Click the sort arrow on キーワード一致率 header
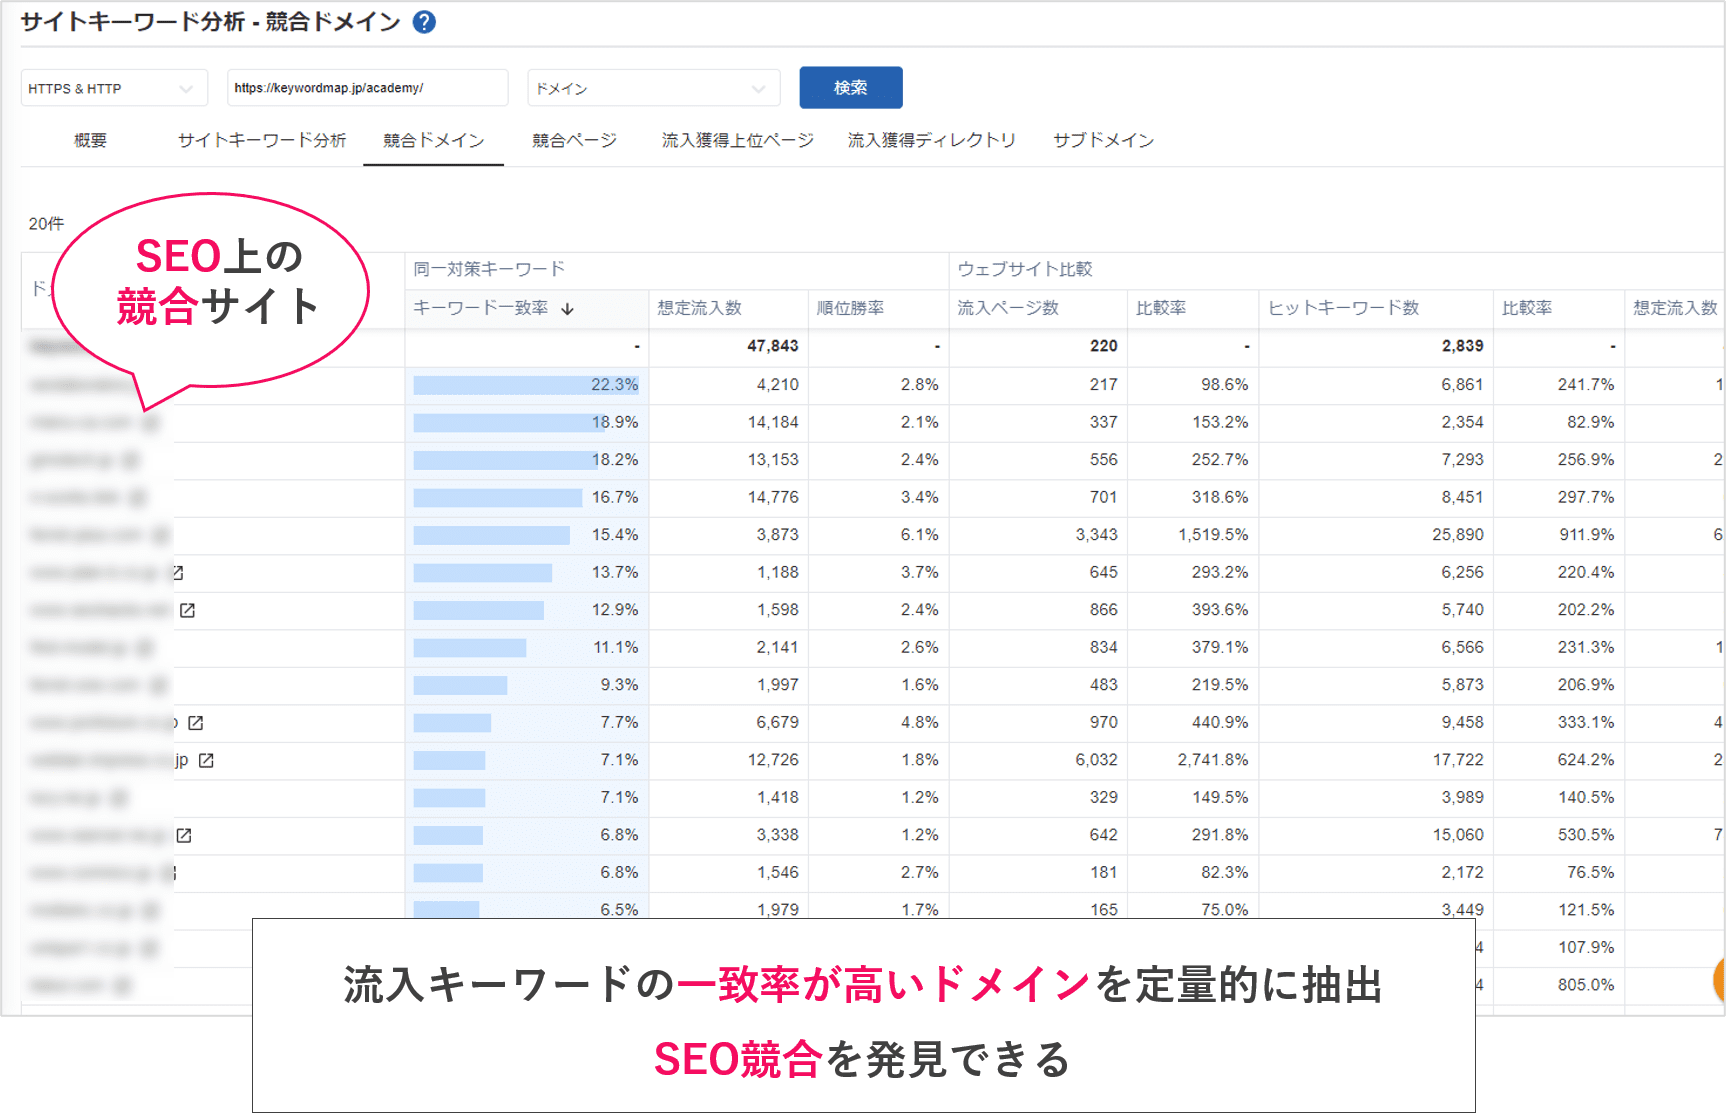This screenshot has height=1113, width=1726. tap(569, 309)
